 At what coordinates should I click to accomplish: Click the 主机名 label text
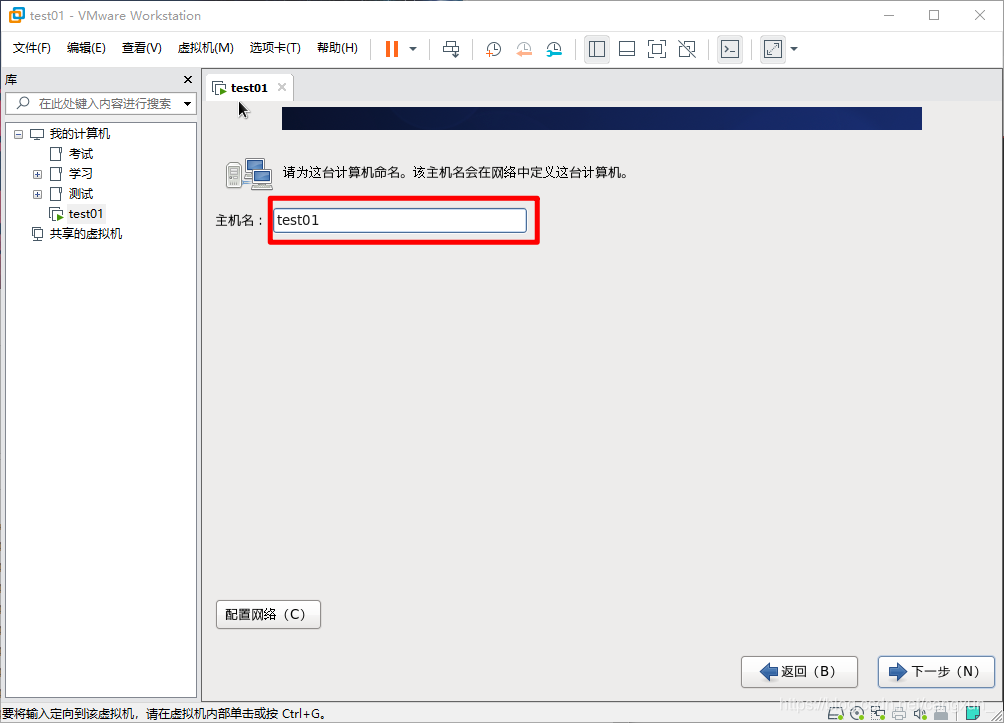(x=239, y=221)
